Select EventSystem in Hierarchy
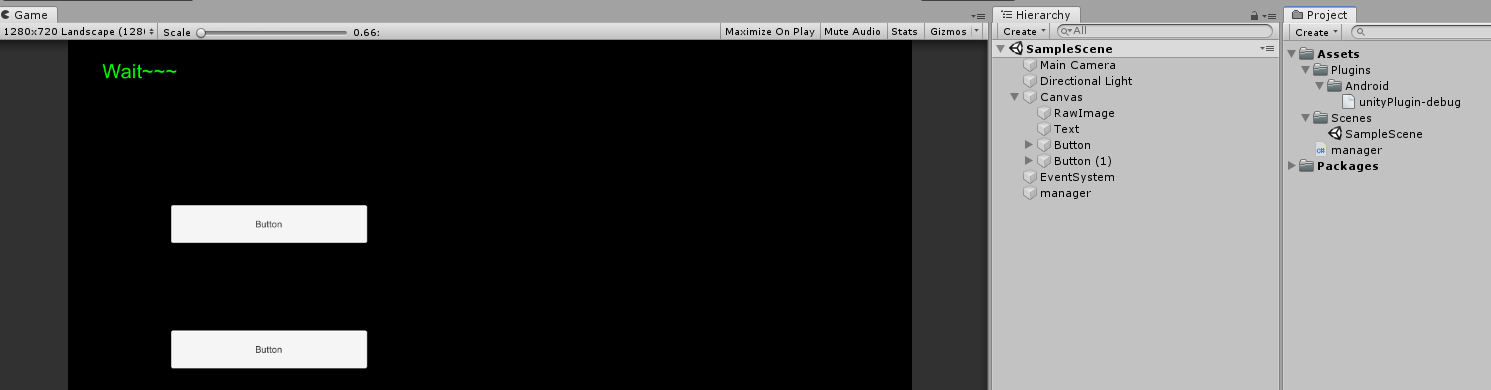This screenshot has width=1491, height=390. [1077, 177]
